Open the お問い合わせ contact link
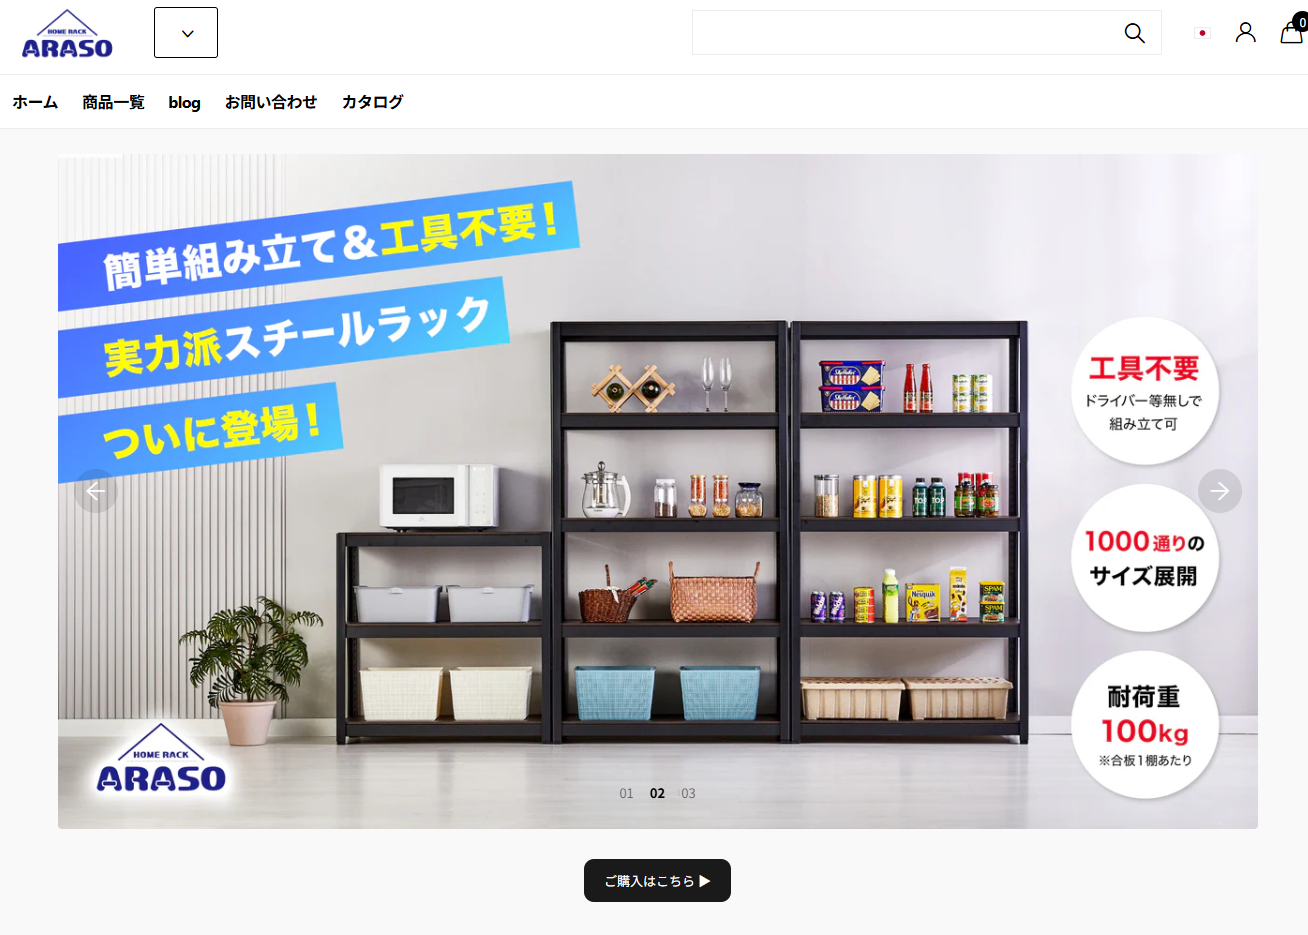 pyautogui.click(x=271, y=102)
